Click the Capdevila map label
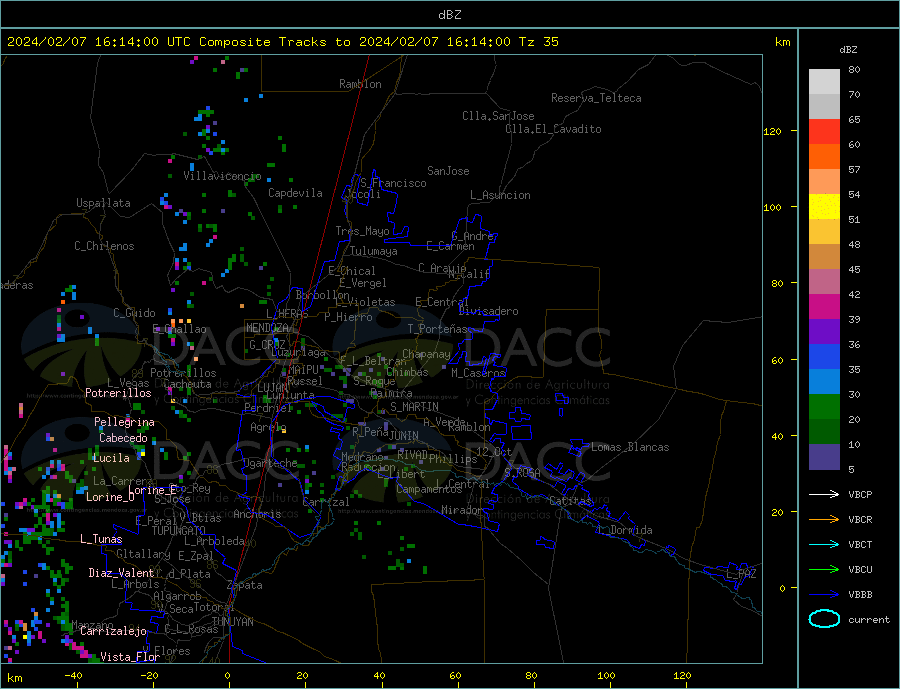900x689 pixels. 295,193
